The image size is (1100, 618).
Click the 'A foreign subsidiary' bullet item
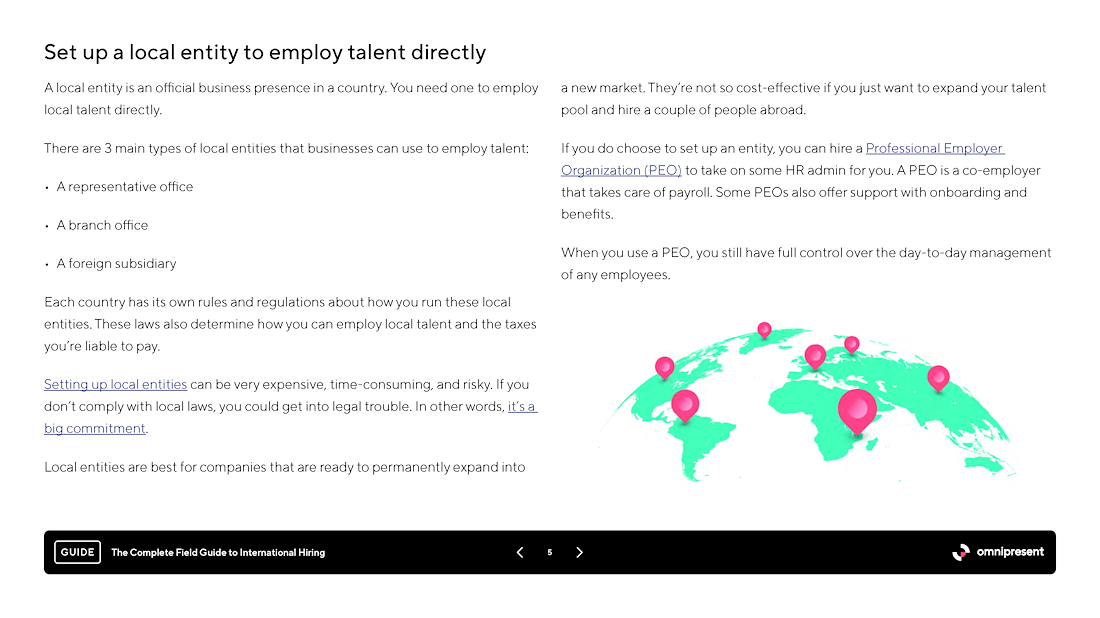coord(116,264)
